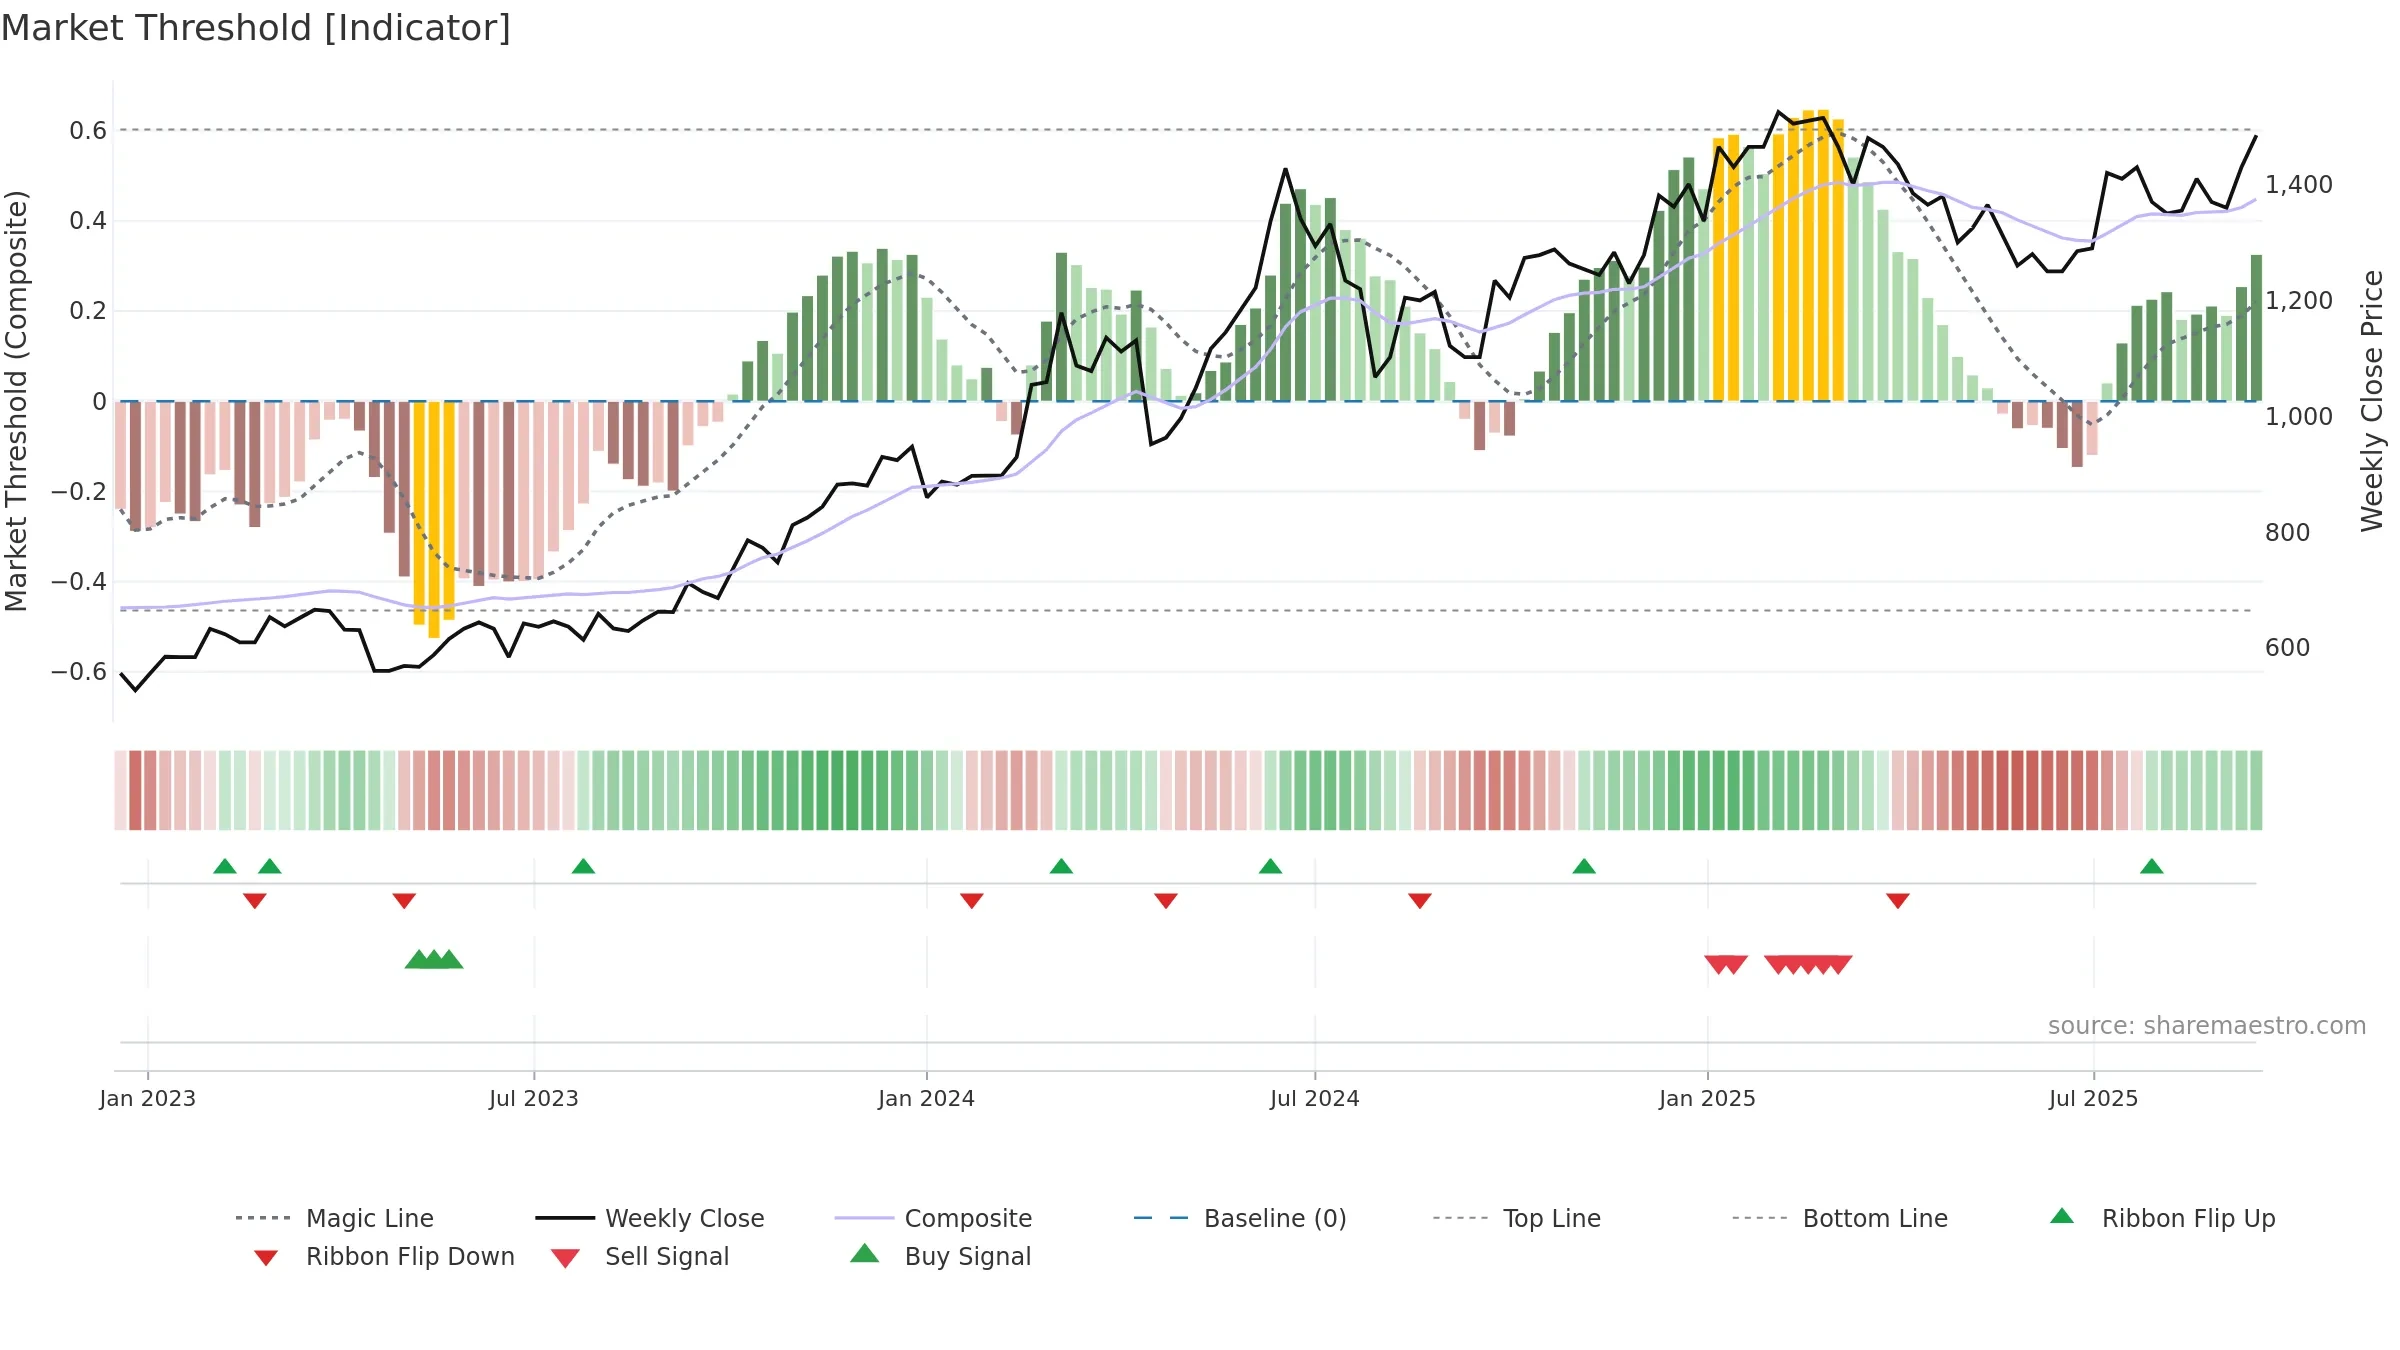Click the ribbon flip down marker between Jan and Jul 2025

point(1898,901)
